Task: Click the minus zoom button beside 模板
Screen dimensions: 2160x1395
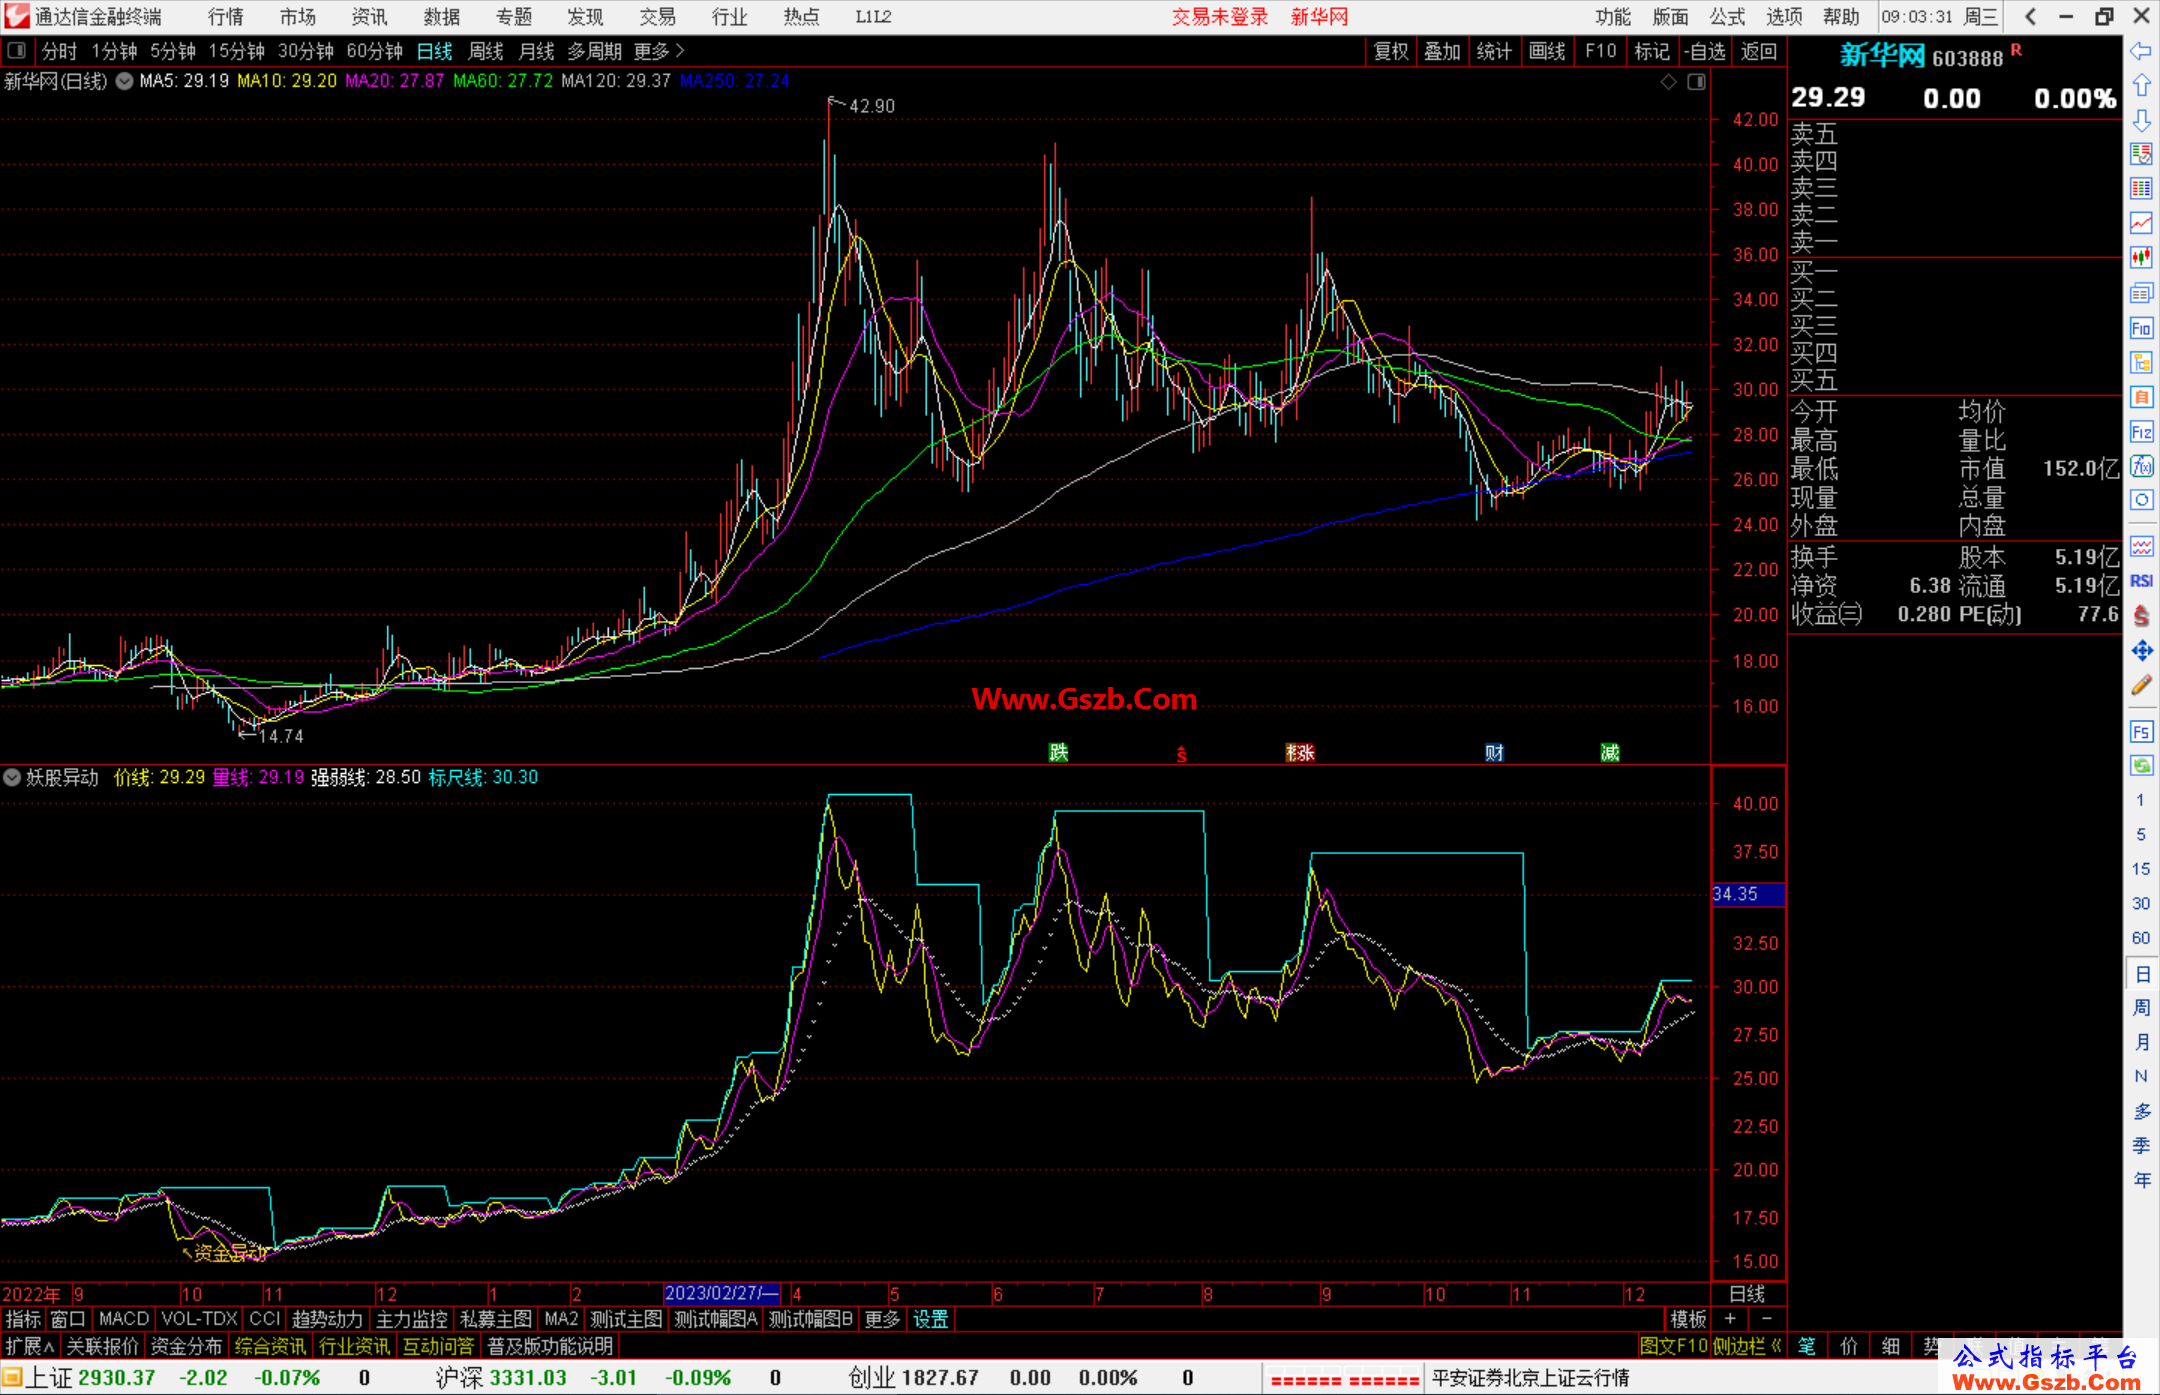Action: (x=1767, y=1319)
